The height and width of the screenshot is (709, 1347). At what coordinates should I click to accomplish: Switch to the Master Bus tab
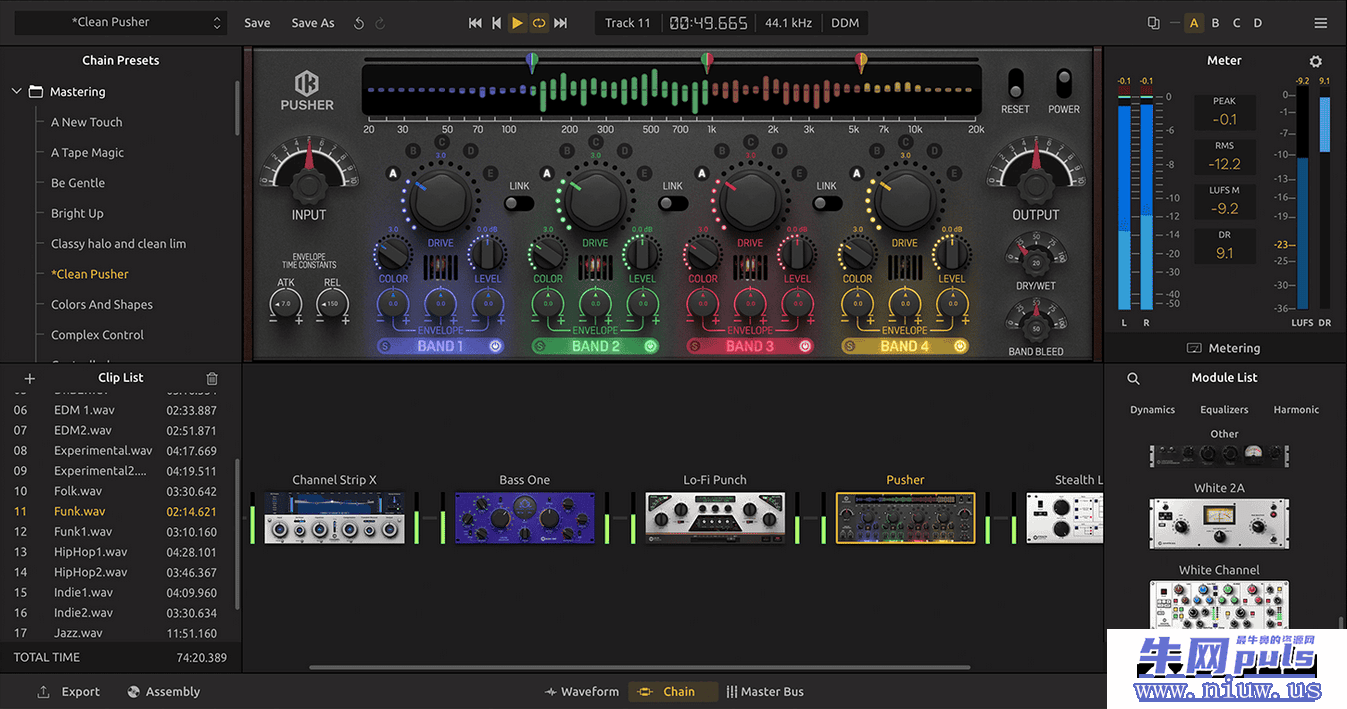(x=765, y=692)
